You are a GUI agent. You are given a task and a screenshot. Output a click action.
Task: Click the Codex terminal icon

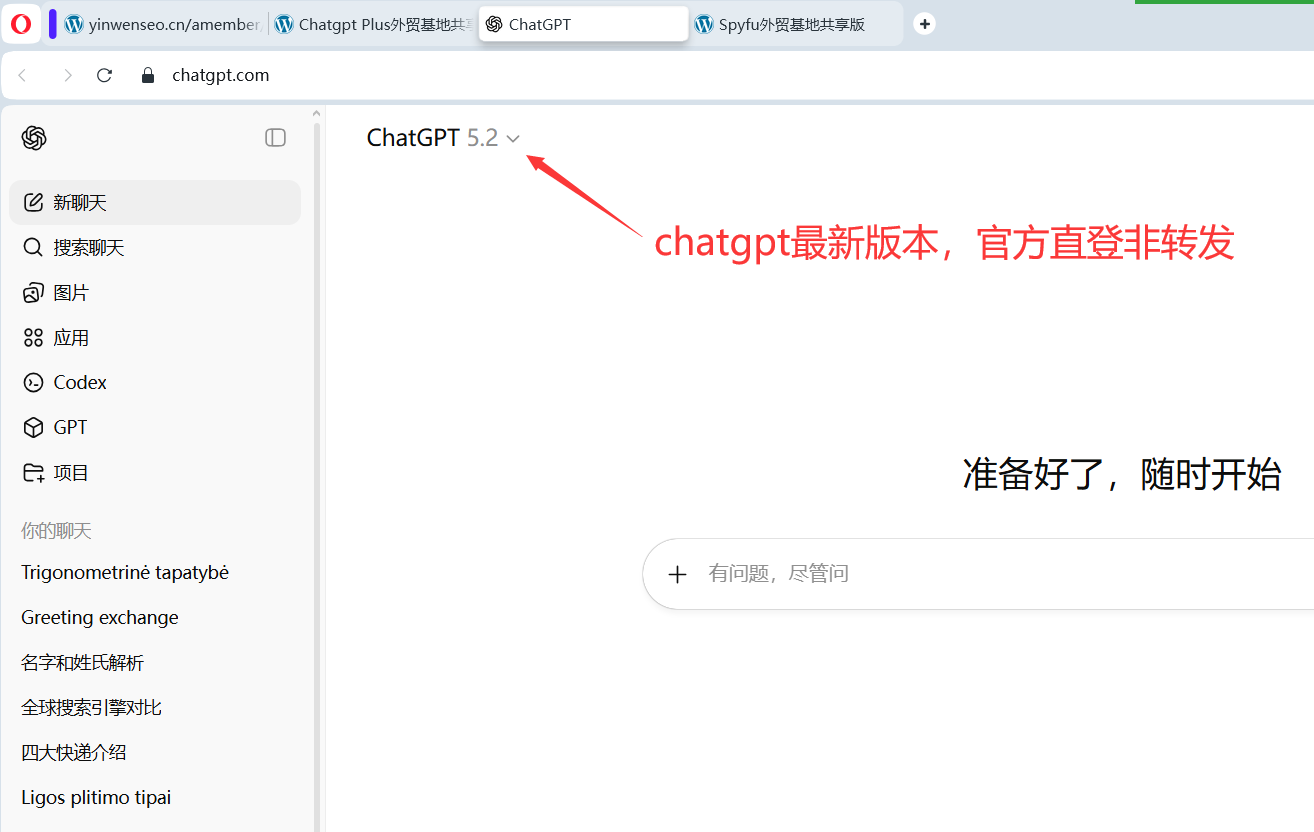click(33, 382)
